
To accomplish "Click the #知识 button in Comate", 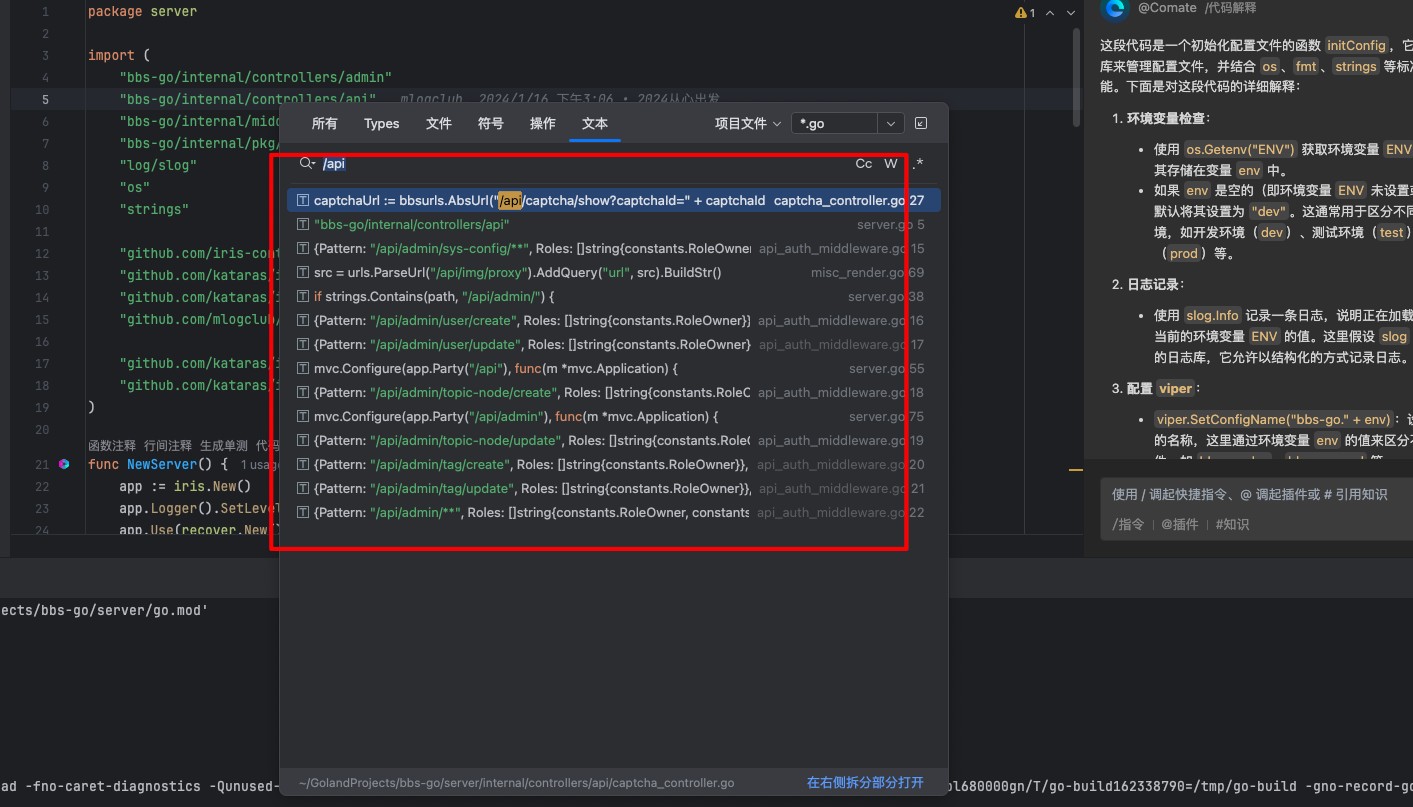I will (x=1232, y=524).
